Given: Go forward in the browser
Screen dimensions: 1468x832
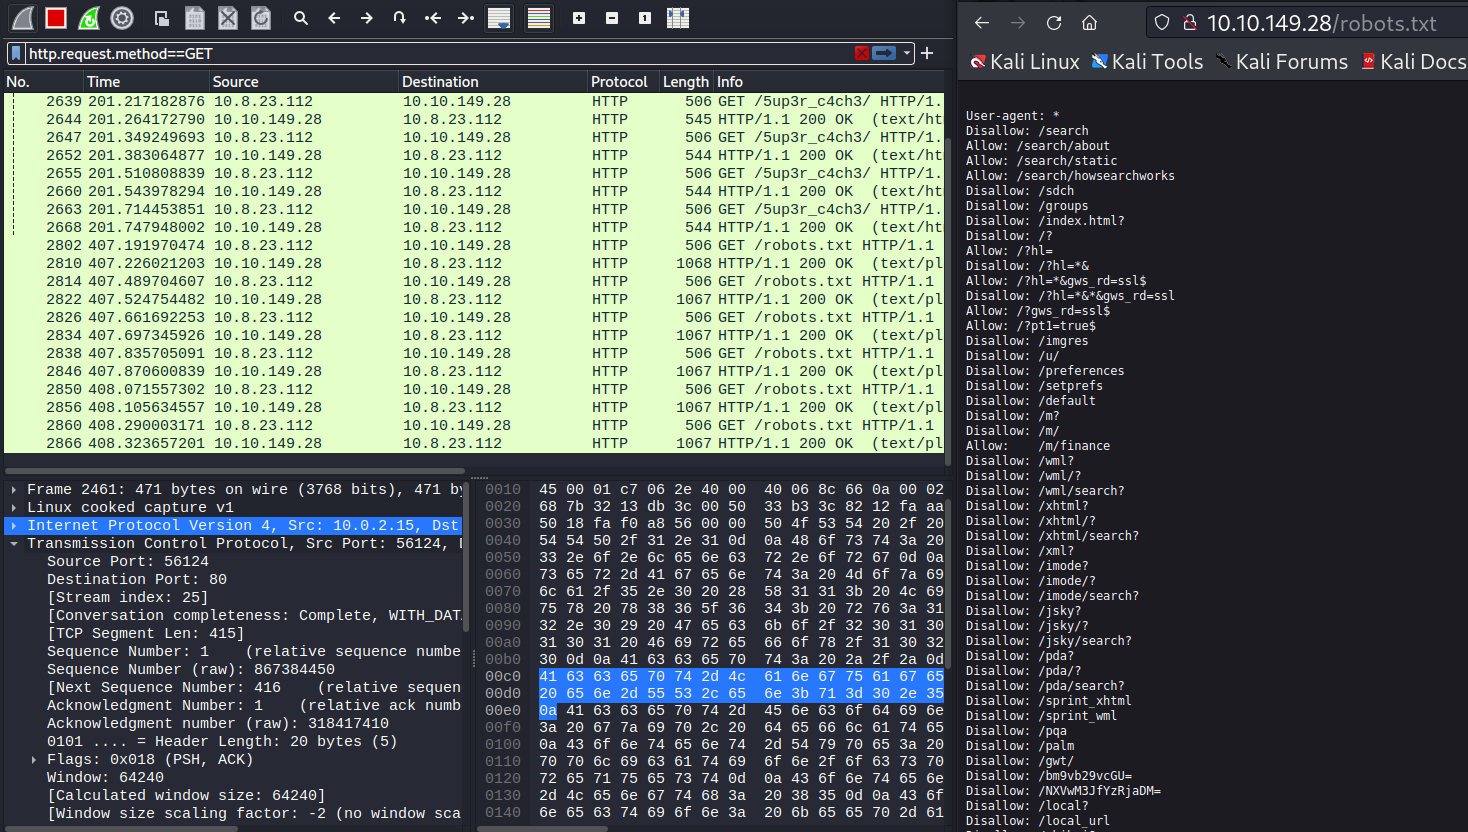Looking at the screenshot, I should [x=1018, y=23].
